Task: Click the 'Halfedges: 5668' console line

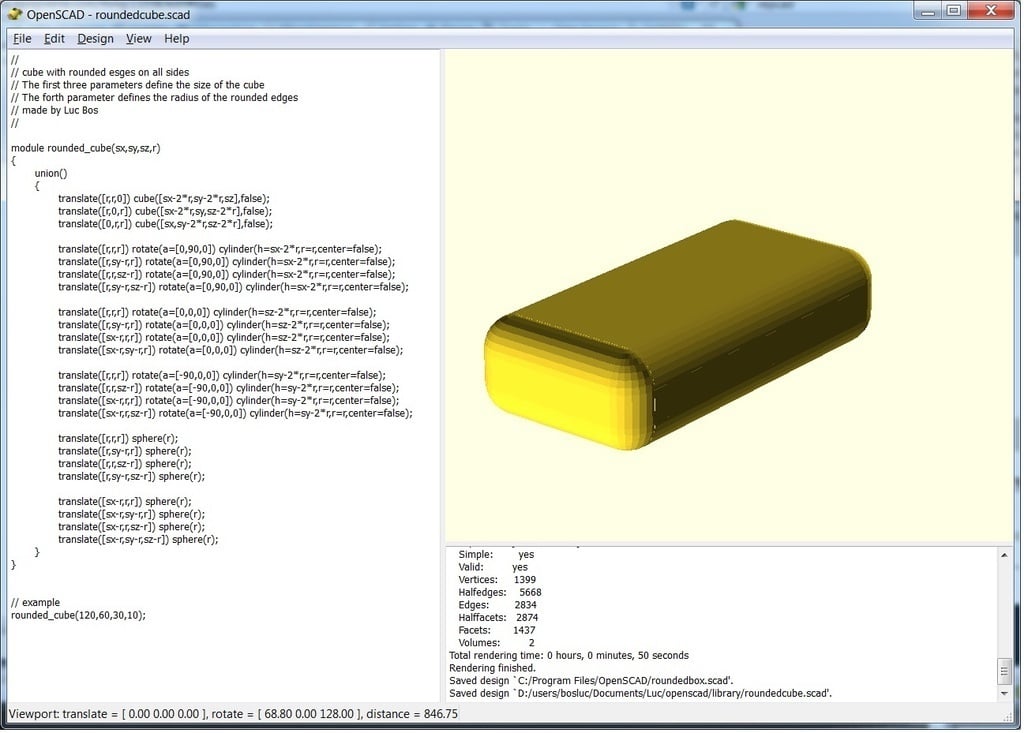Action: point(500,592)
